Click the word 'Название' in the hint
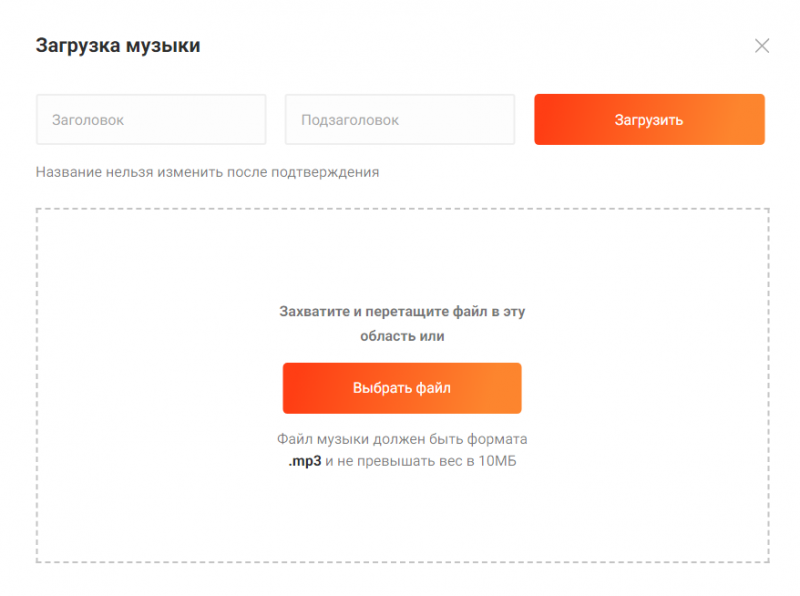This screenshot has width=800, height=596. click(67, 172)
